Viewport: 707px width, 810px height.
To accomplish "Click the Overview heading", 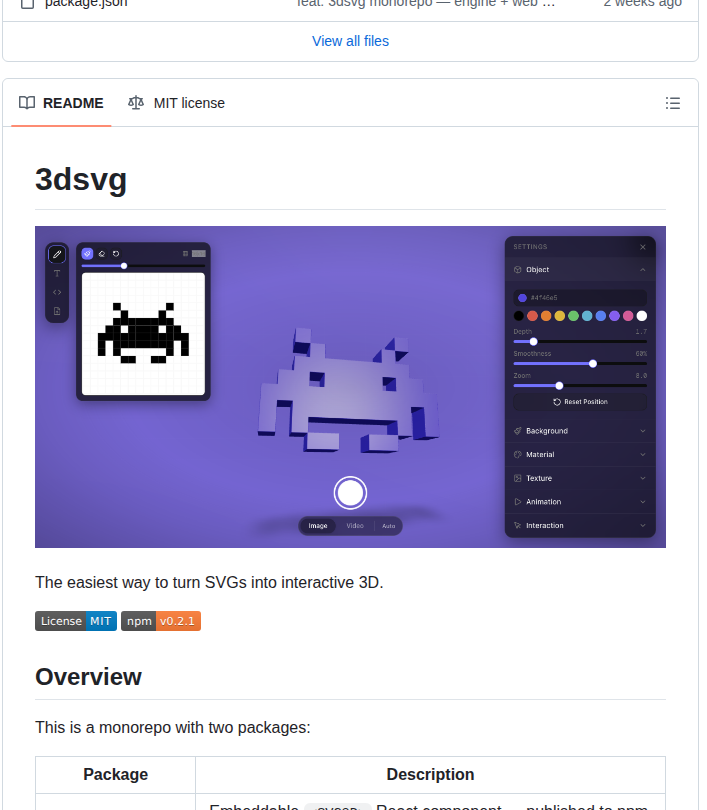I will point(88,677).
